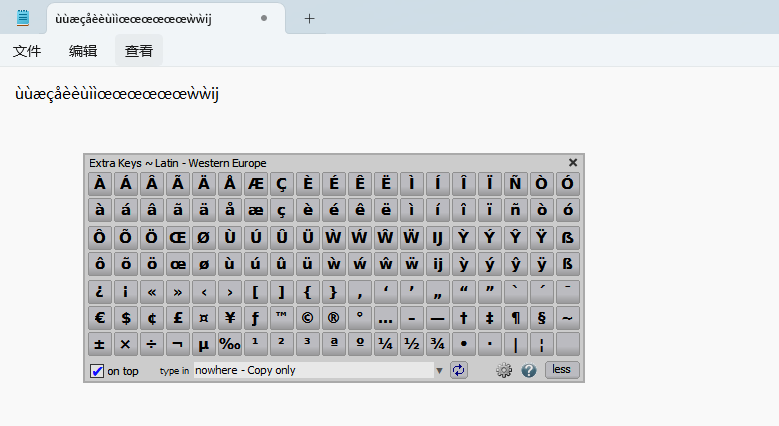779x426 pixels.
Task: Insert uppercase Œ ligature key
Action: (178, 238)
